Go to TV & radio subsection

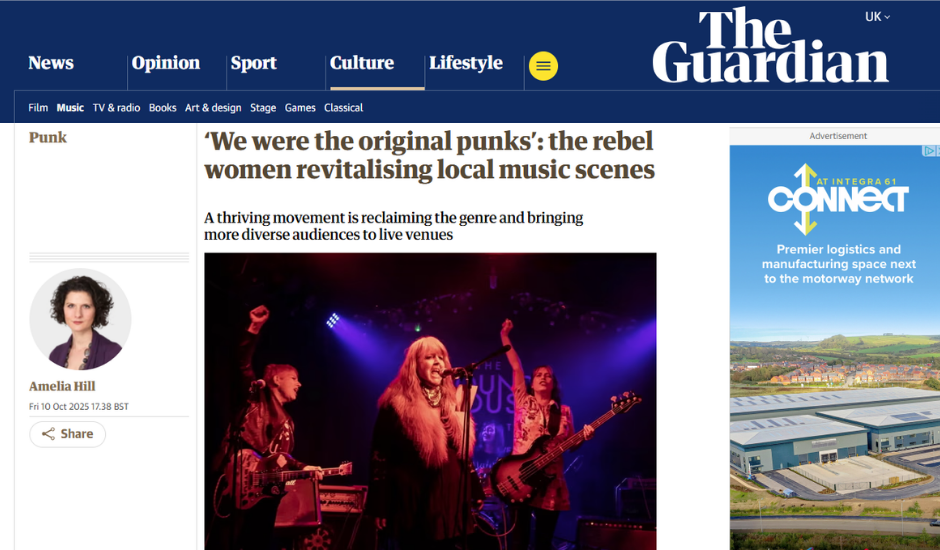pyautogui.click(x=116, y=108)
